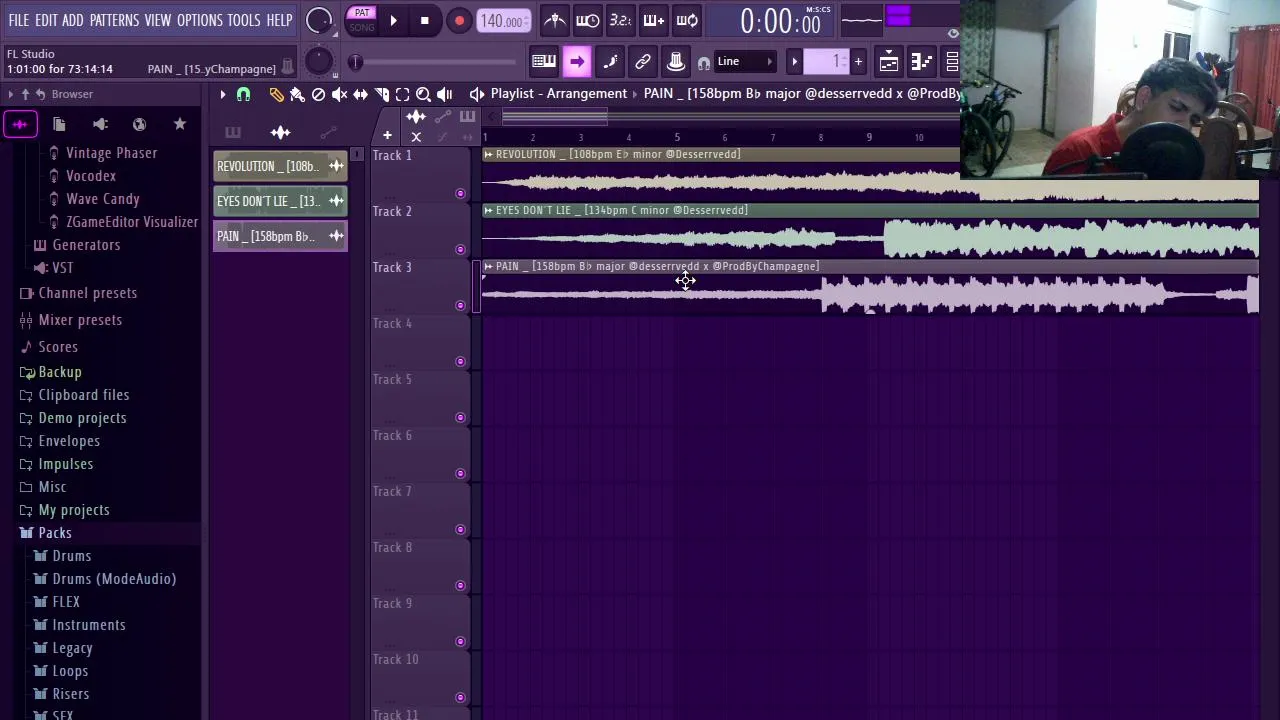Open the VIEW menu
Image resolution: width=1280 pixels, height=720 pixels.
point(158,20)
